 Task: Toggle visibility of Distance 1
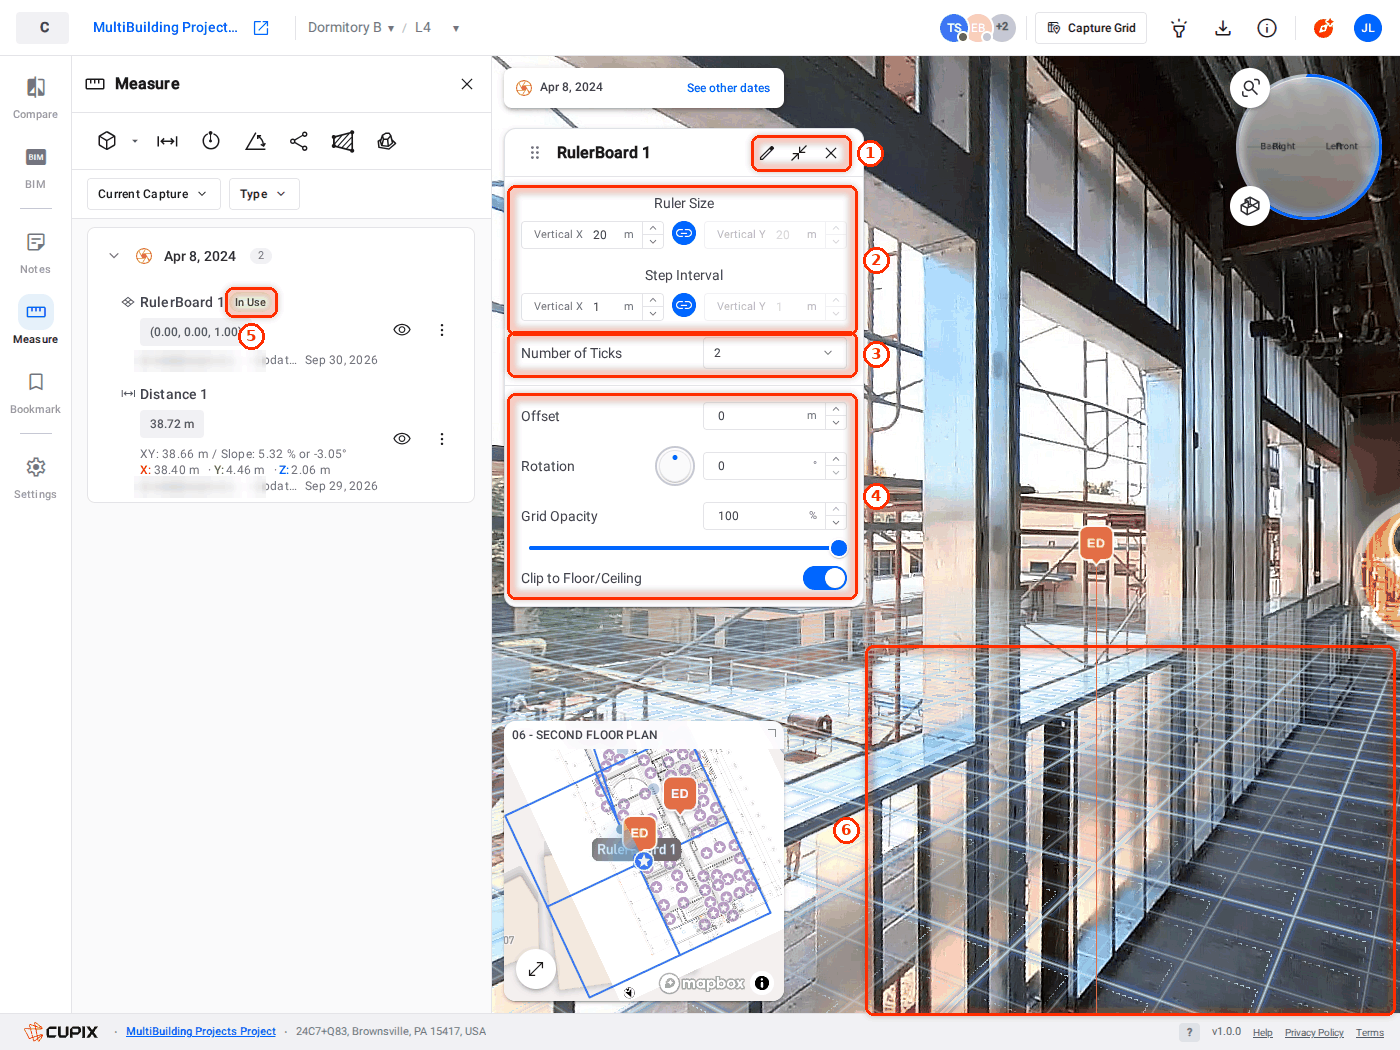pos(402,439)
